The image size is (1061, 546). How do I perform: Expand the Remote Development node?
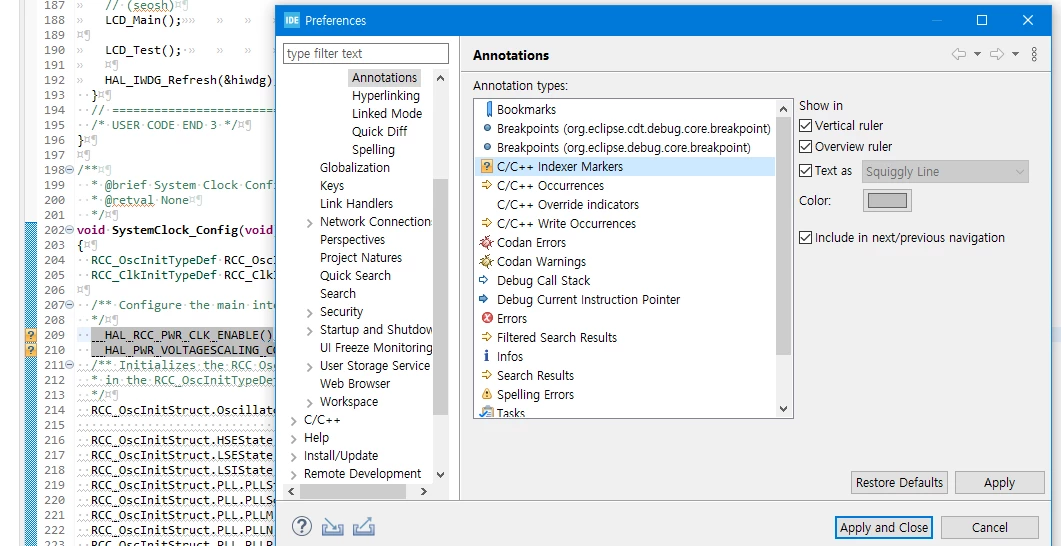[294, 475]
